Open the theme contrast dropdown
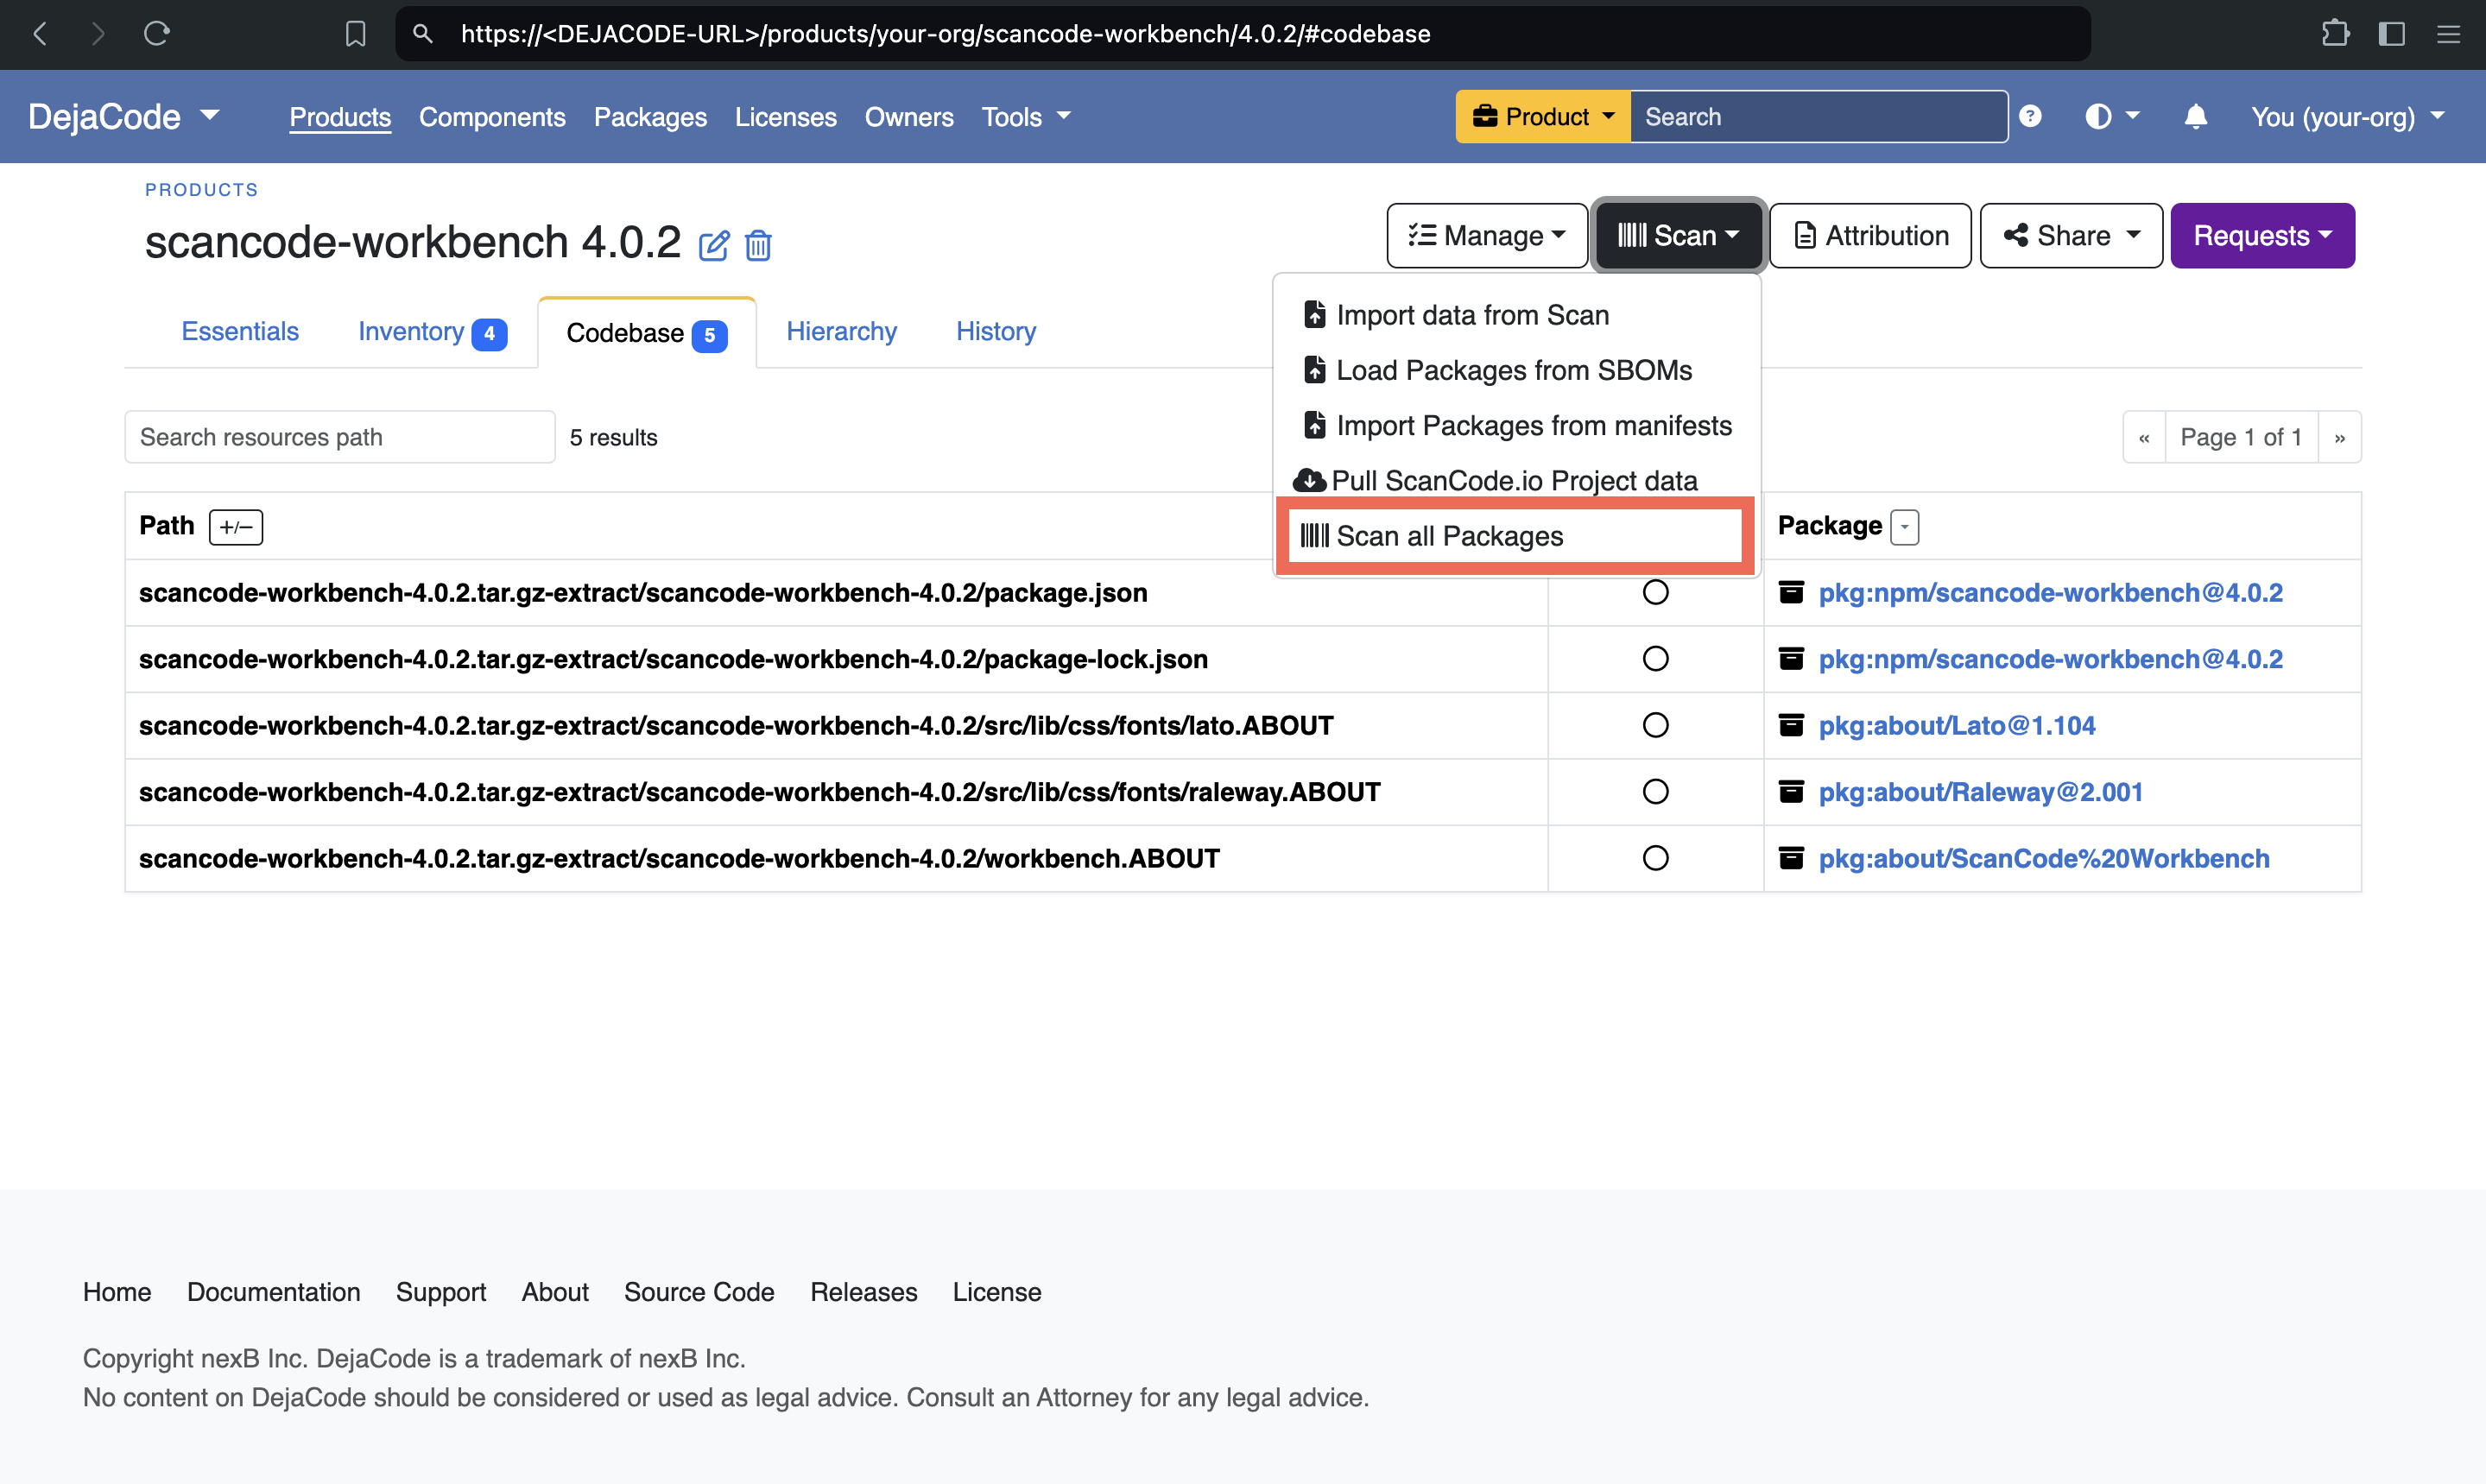The height and width of the screenshot is (1484, 2486). point(2112,116)
